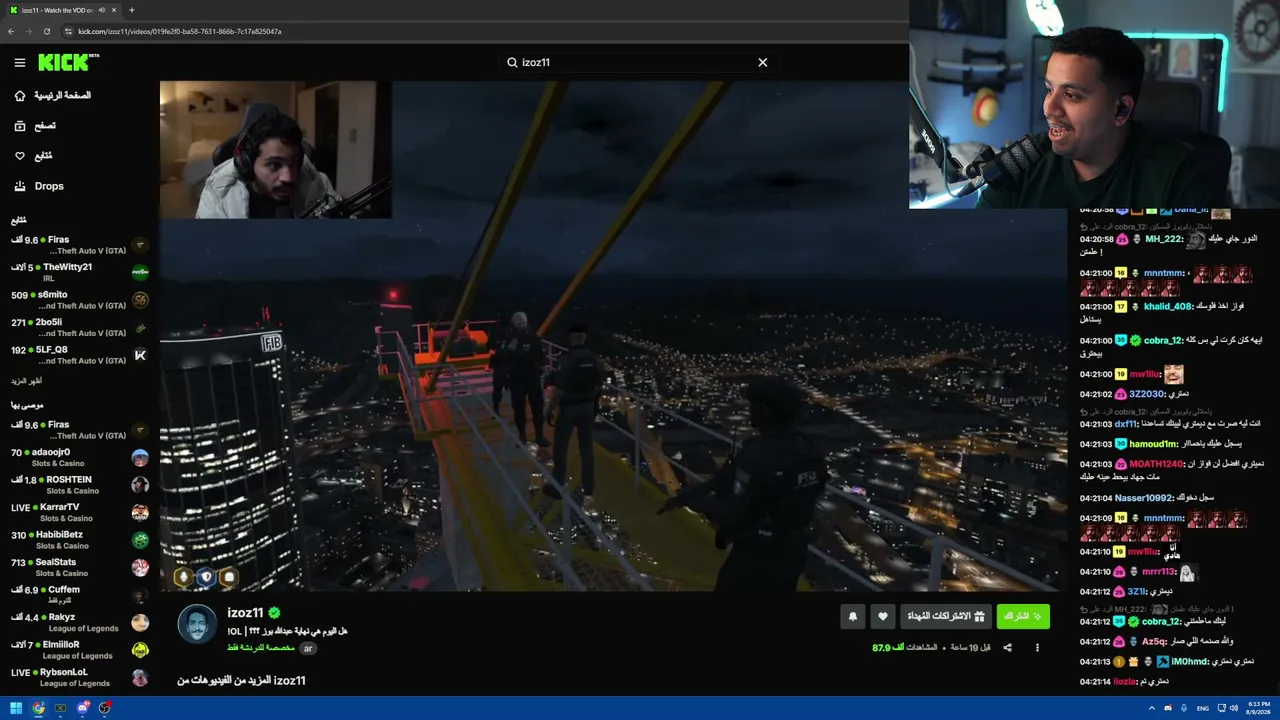Open the Browse section icon in sidebar
Screen dimensions: 1280x720
click(19, 126)
